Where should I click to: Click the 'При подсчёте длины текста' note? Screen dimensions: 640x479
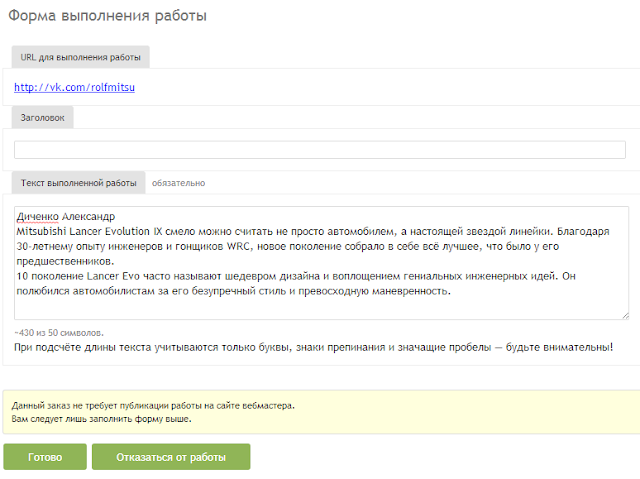point(313,347)
